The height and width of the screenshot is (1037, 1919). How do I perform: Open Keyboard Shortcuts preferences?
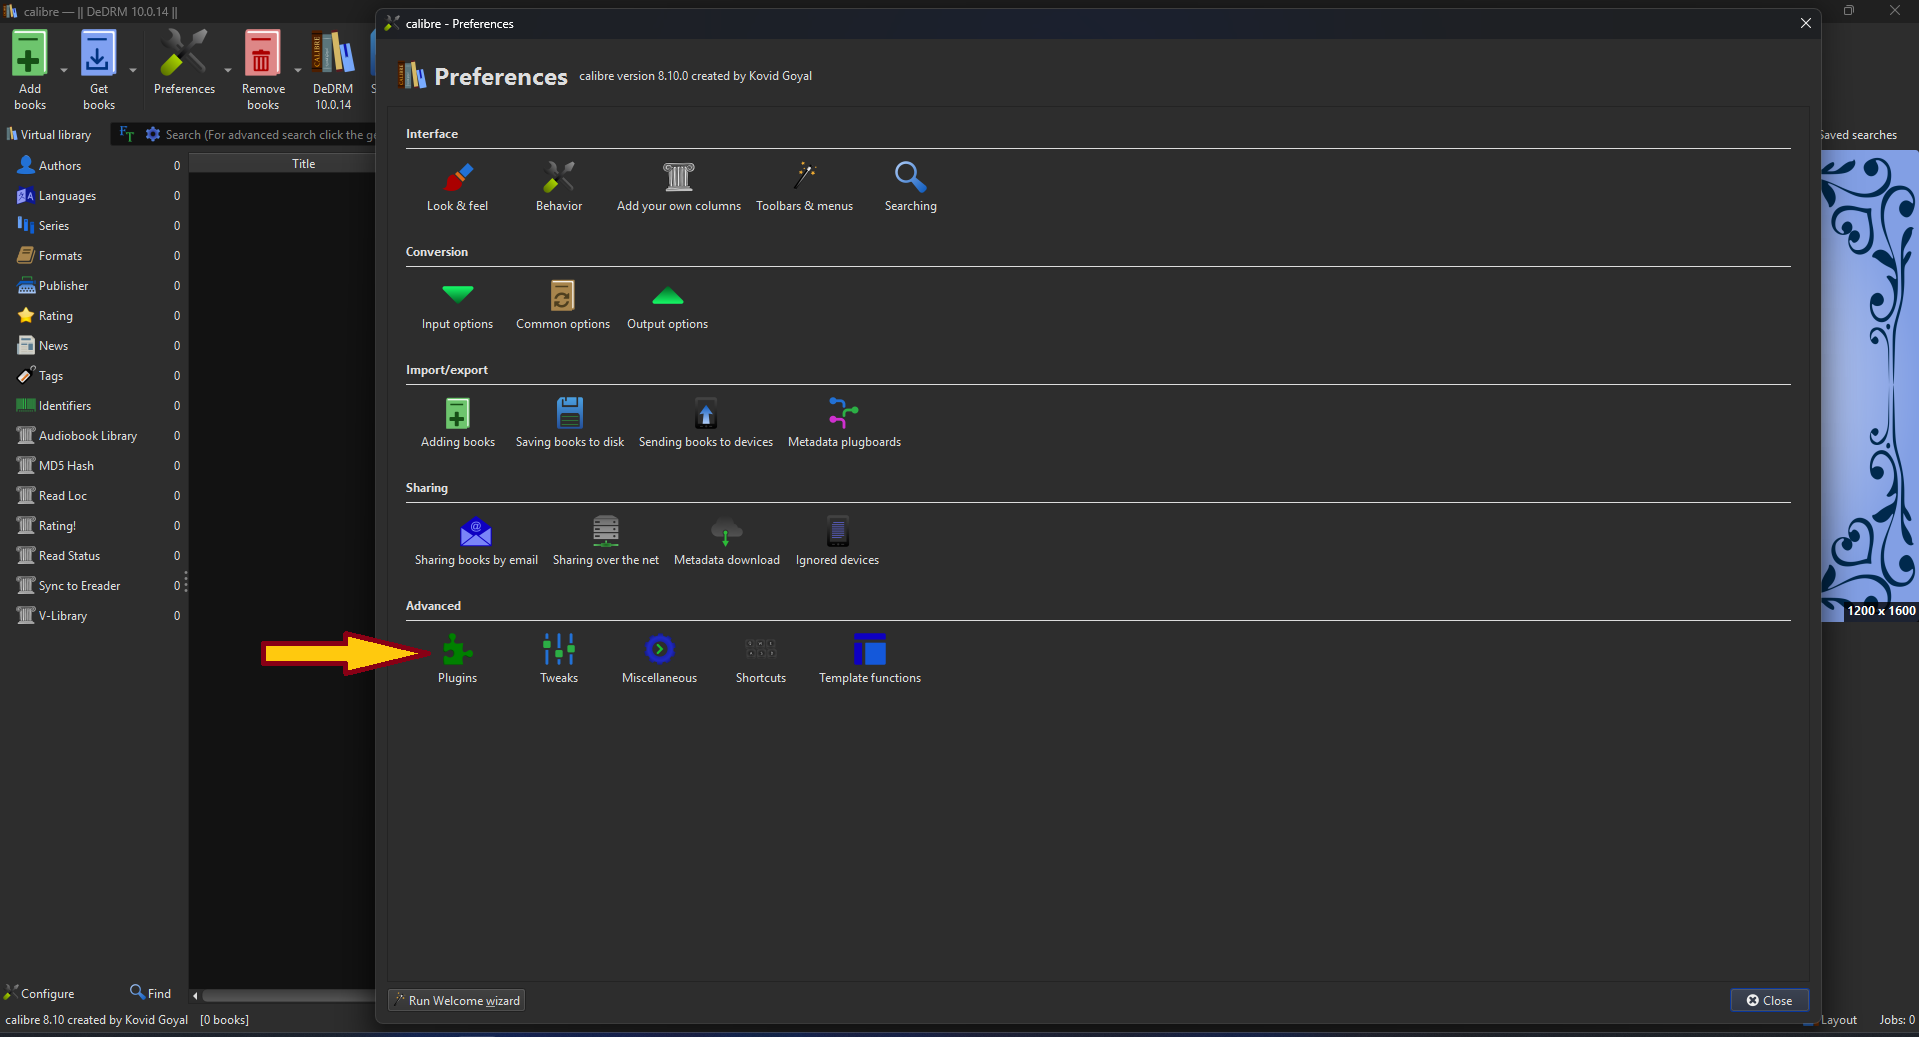[x=760, y=658]
